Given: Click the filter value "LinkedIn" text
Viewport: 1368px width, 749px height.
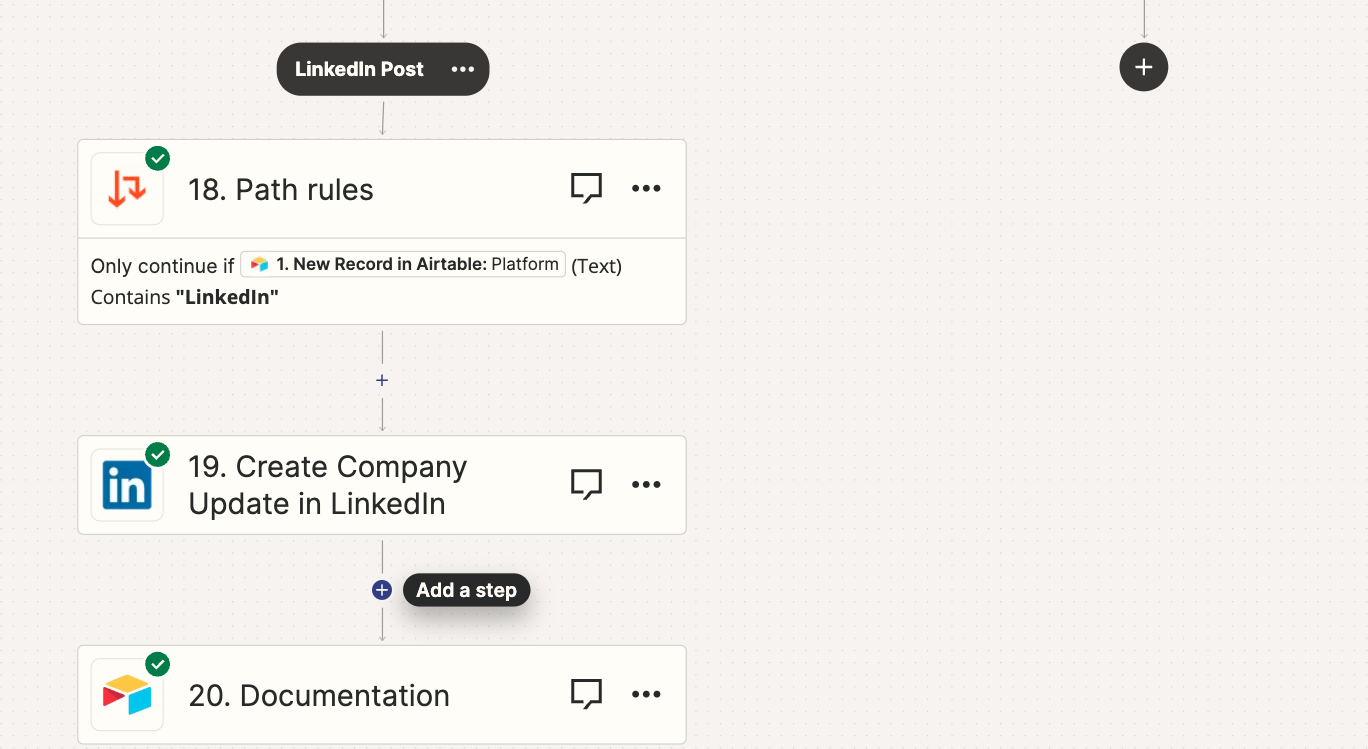Looking at the screenshot, I should 227,297.
